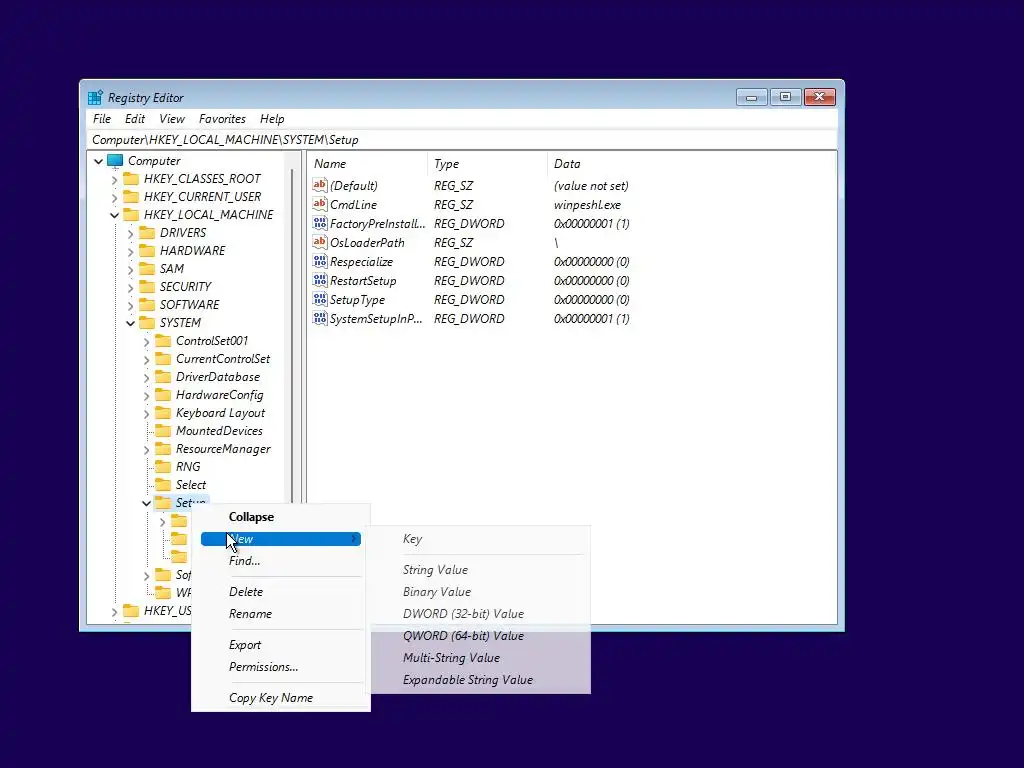
Task: Click the DWORD icon beside Respecialize
Action: point(319,261)
